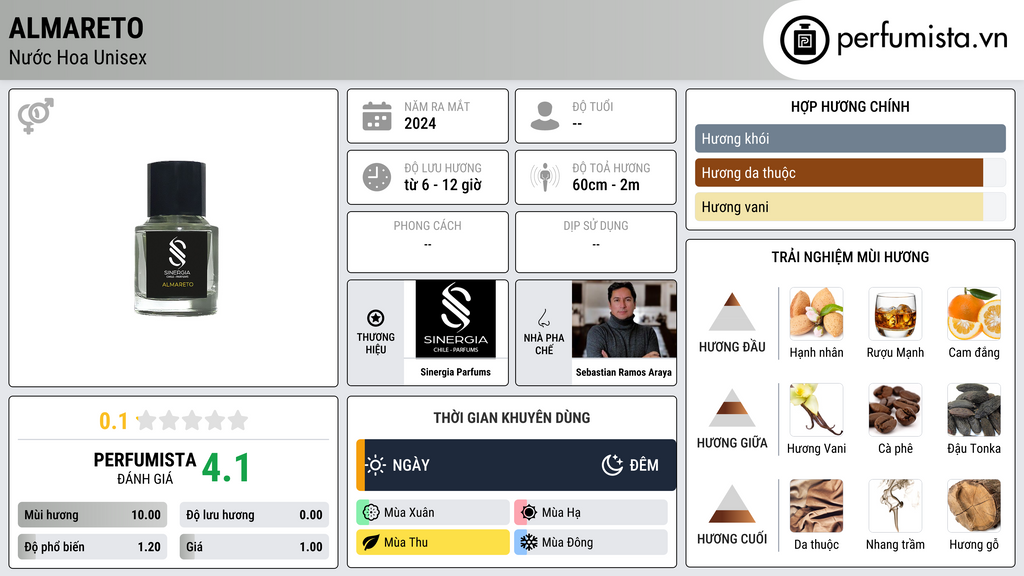
Task: Click the ALMARETO title
Action: click(76, 29)
